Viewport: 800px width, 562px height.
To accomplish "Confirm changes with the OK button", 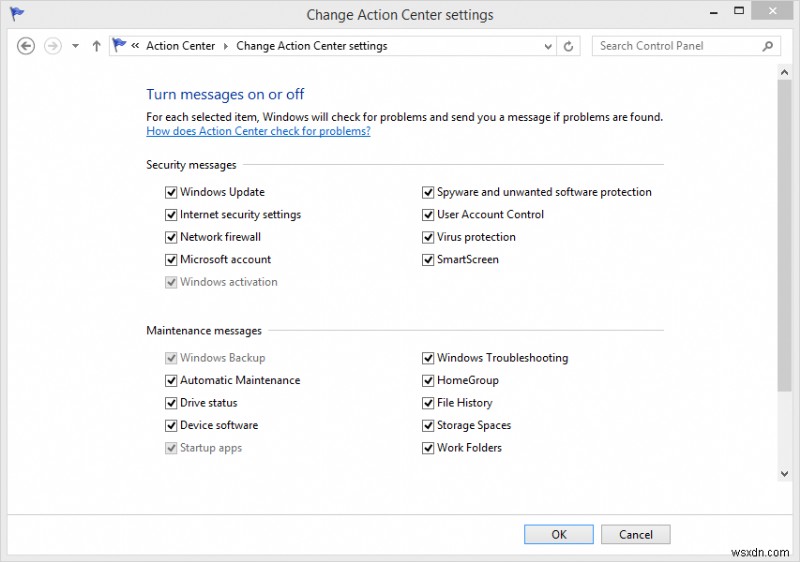I will coord(559,534).
